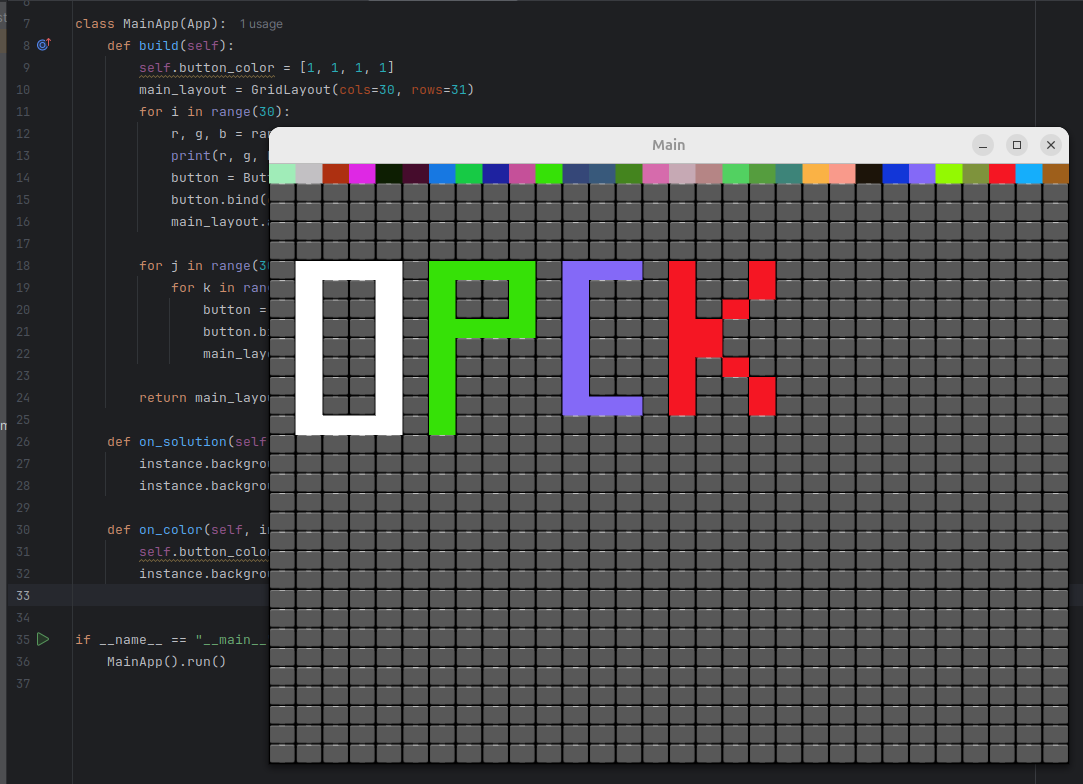This screenshot has width=1083, height=784.
Task: Pick the lime yellow-green swatch
Action: [949, 173]
